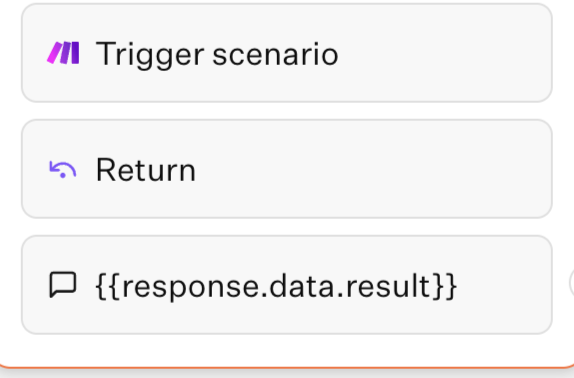The image size is (574, 378).
Task: Click white area below the response card
Action: 287,349
